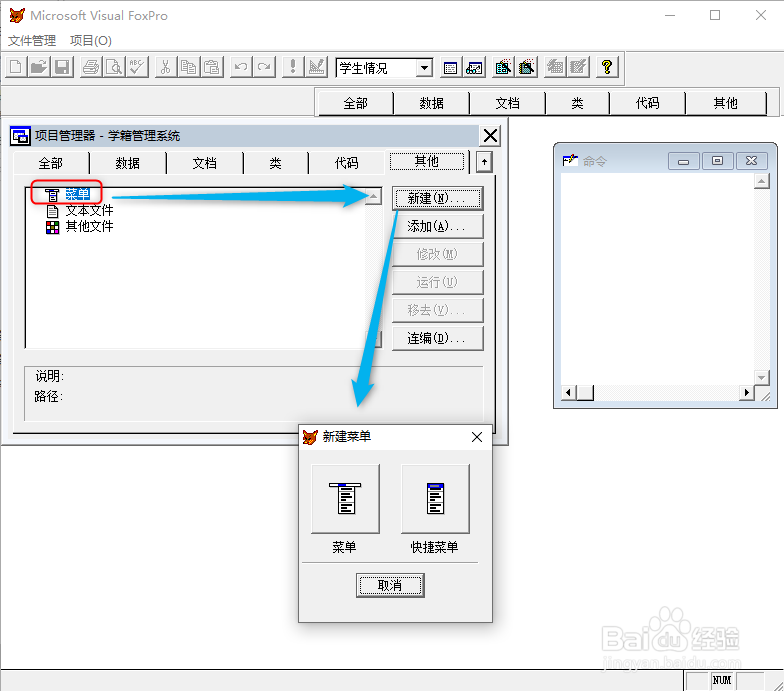
Task: Switch to 数据 tab in Project Manager
Action: tap(128, 163)
